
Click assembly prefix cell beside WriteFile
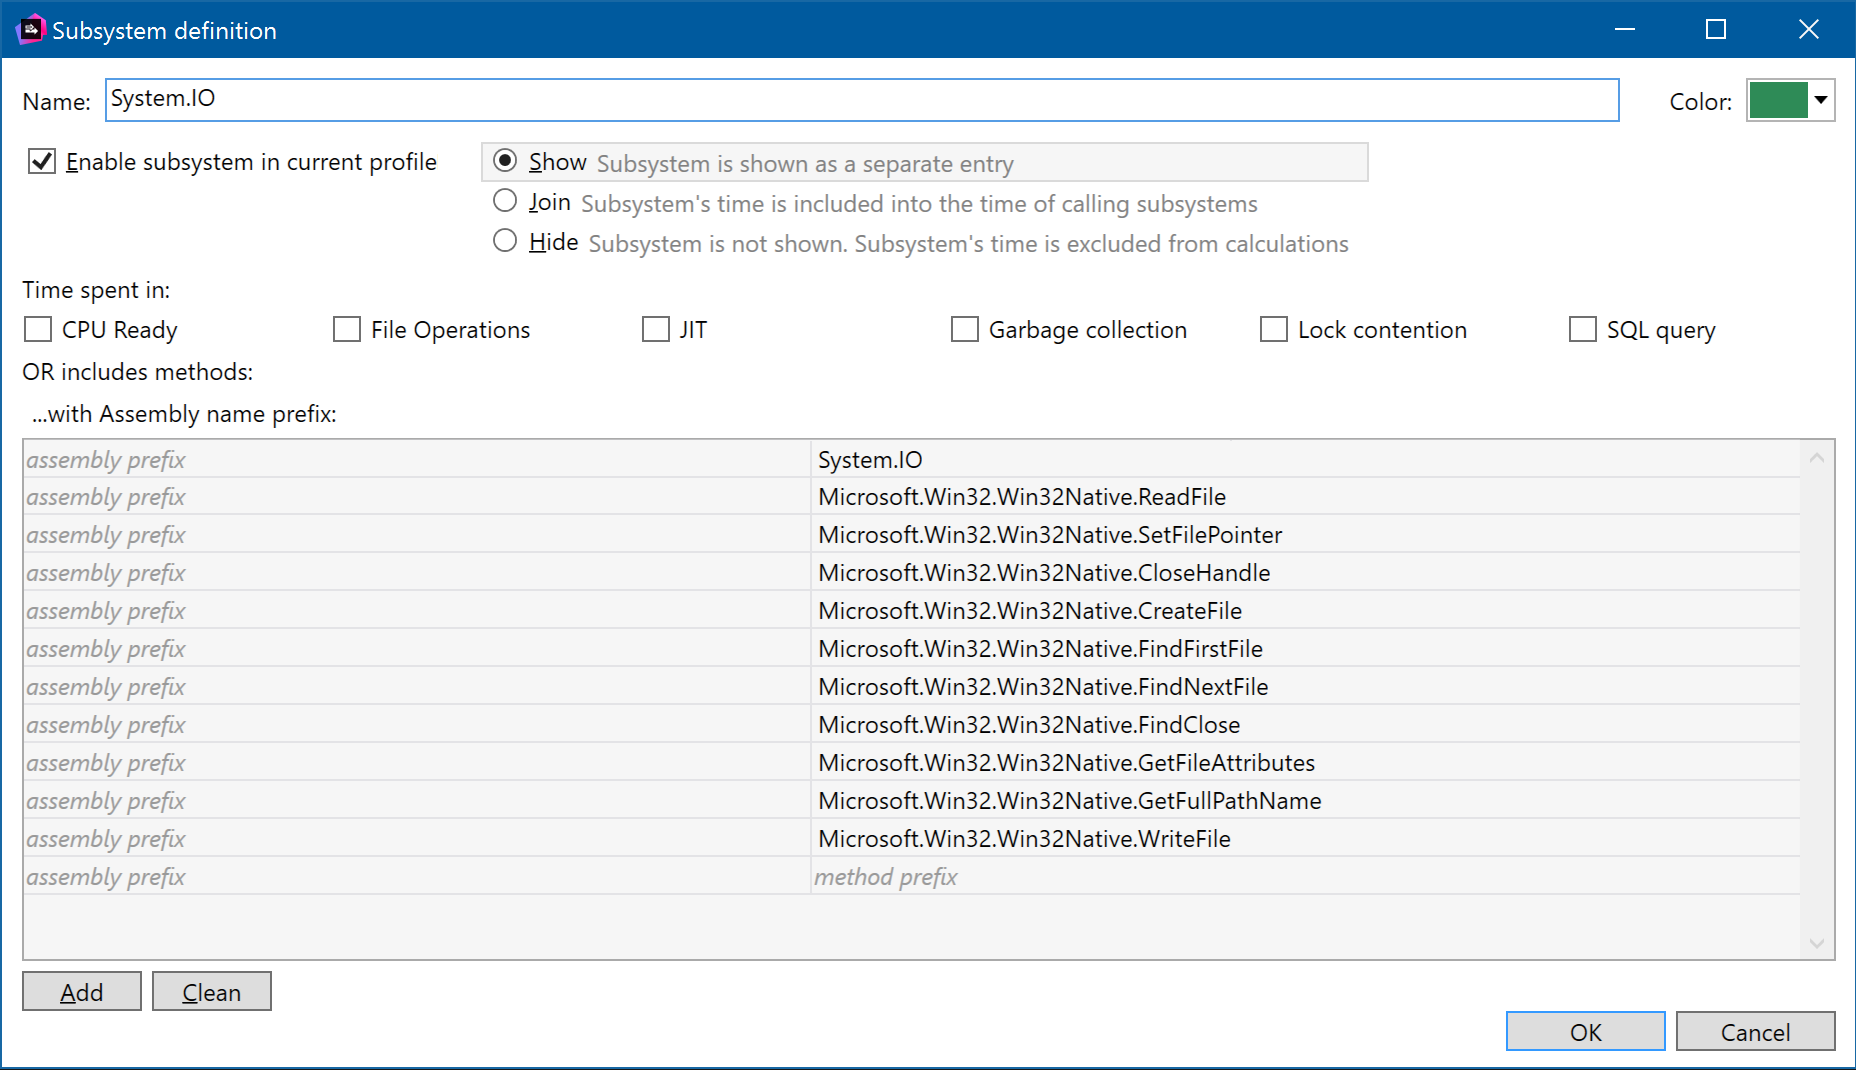pos(417,839)
